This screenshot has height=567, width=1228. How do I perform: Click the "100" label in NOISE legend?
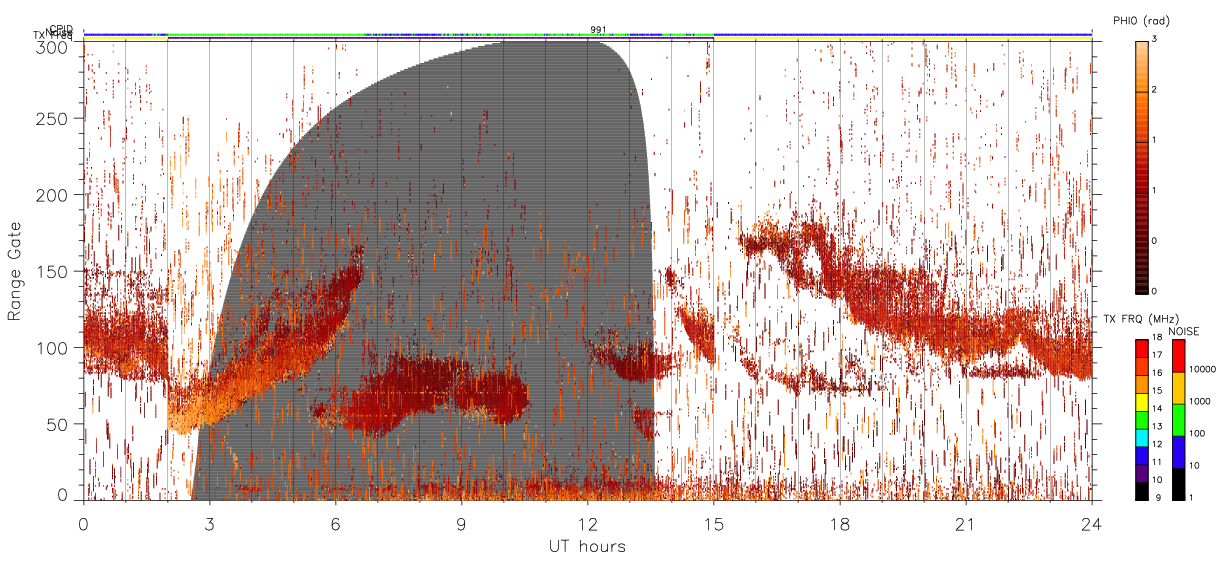[1198, 433]
